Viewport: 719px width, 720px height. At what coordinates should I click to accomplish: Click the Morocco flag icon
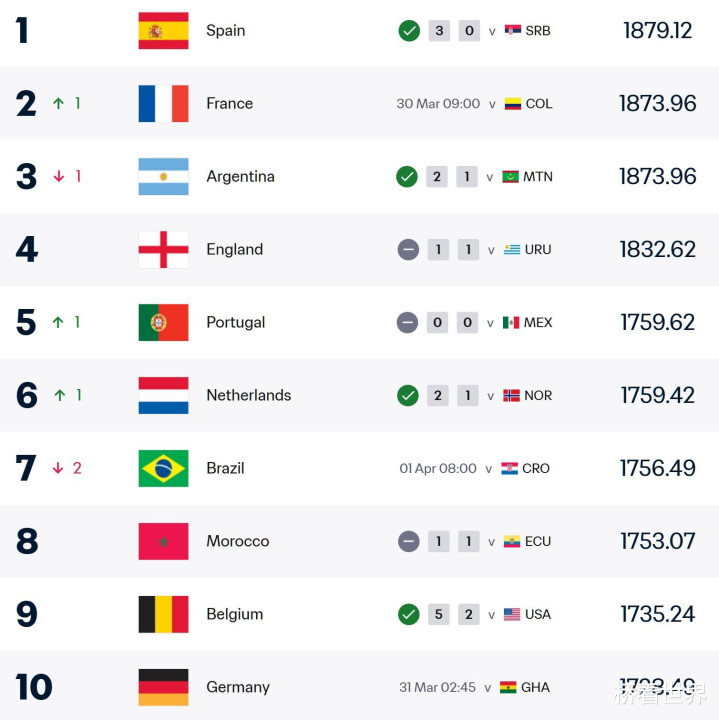pos(163,541)
